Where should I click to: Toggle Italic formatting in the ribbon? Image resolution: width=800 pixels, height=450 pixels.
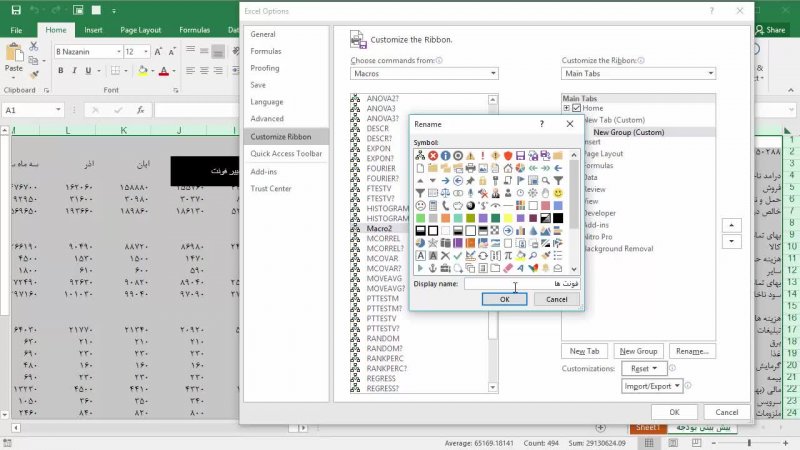pos(74,71)
